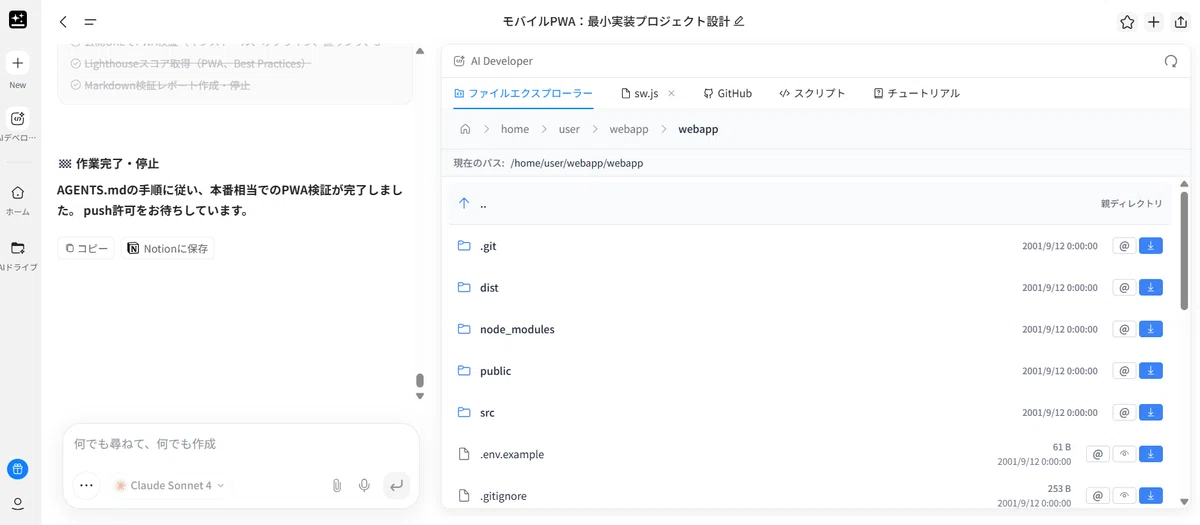The height and width of the screenshot is (525, 1200).
Task: Click the @ button for .env.example
Action: (x=1098, y=454)
